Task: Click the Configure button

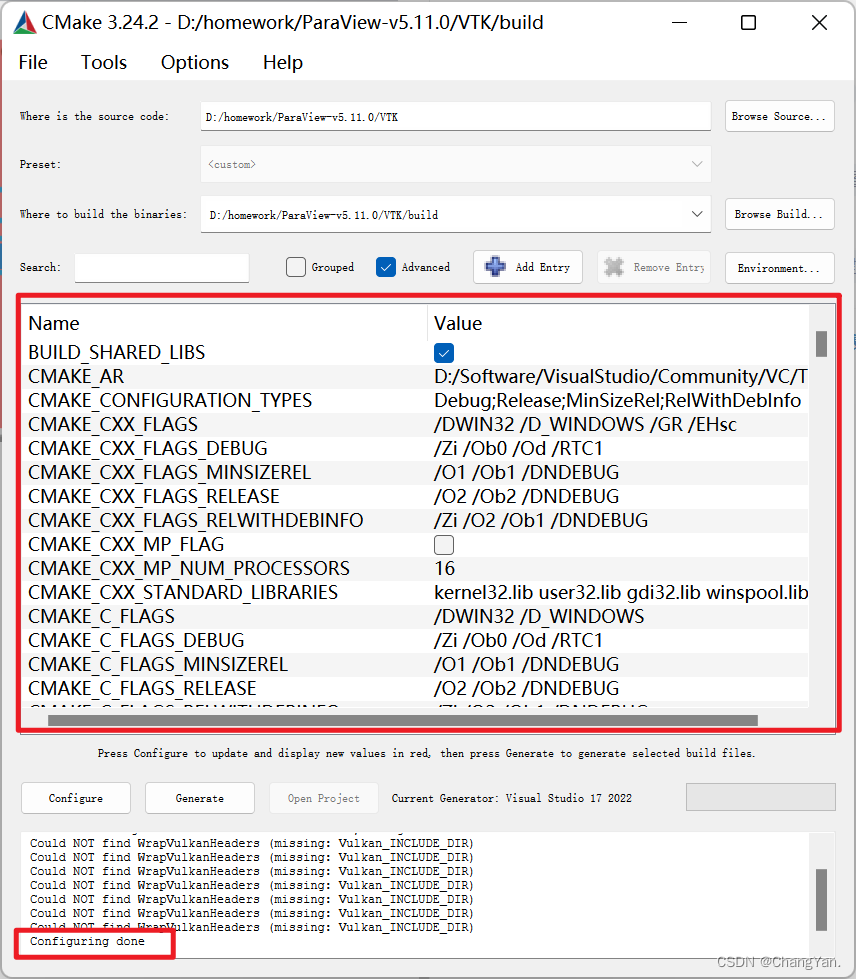Action: point(76,798)
